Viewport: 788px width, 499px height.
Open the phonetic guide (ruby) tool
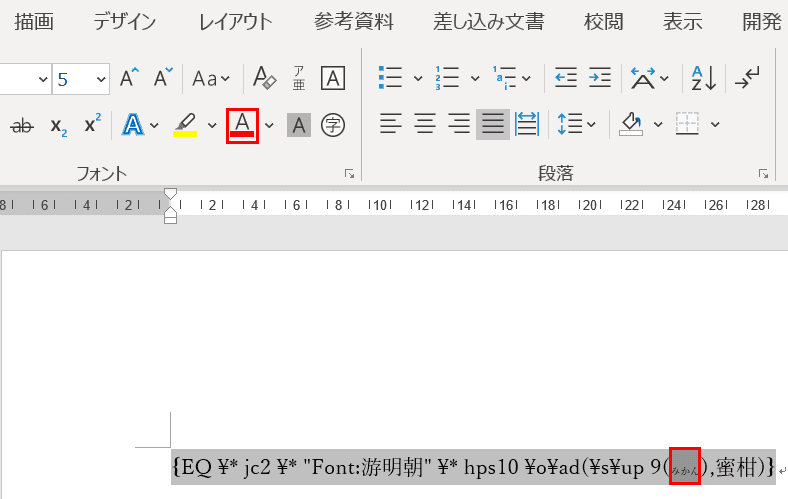(299, 78)
